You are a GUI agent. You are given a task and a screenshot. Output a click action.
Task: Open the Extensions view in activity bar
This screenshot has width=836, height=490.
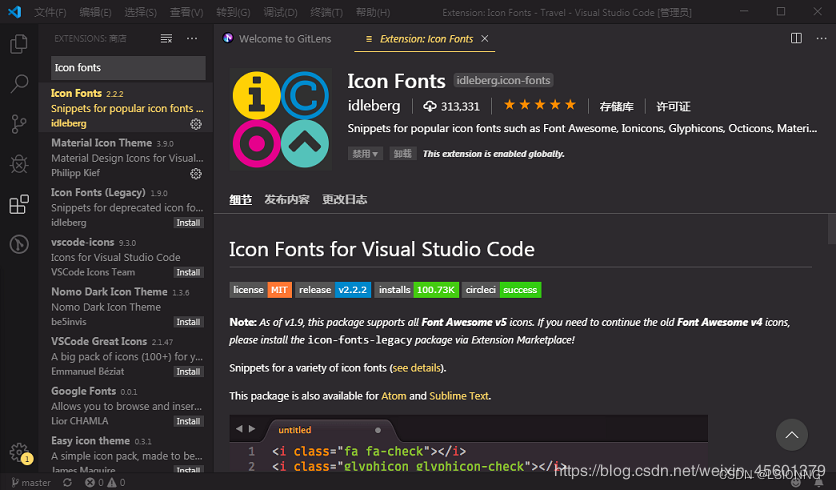coord(19,204)
